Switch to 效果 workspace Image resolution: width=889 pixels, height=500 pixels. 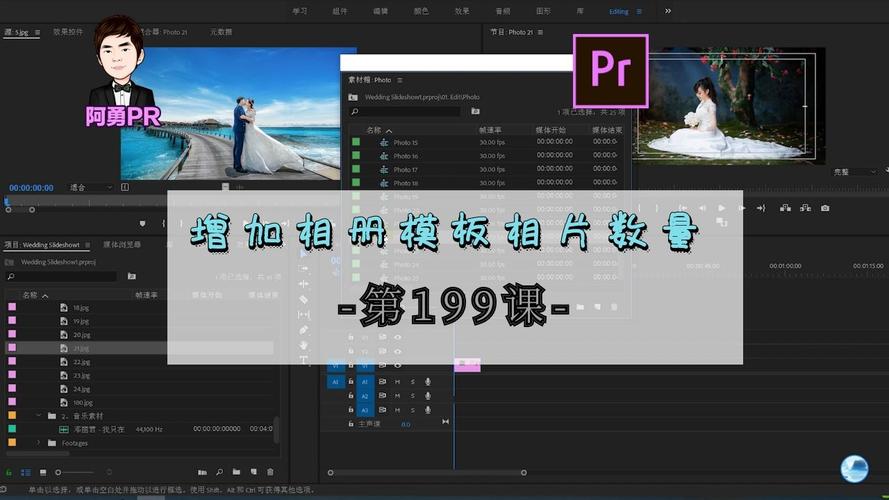[x=462, y=11]
